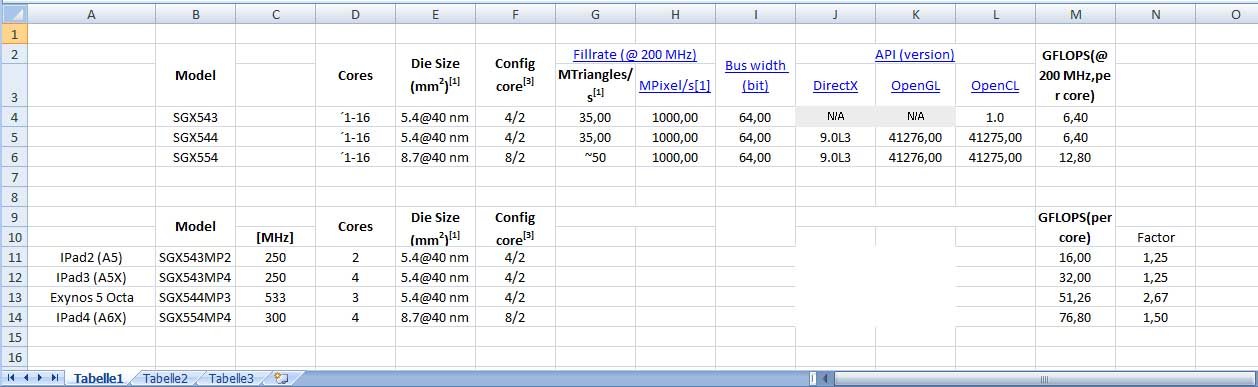Open the Tabelle1 sheet tab

tap(98, 378)
